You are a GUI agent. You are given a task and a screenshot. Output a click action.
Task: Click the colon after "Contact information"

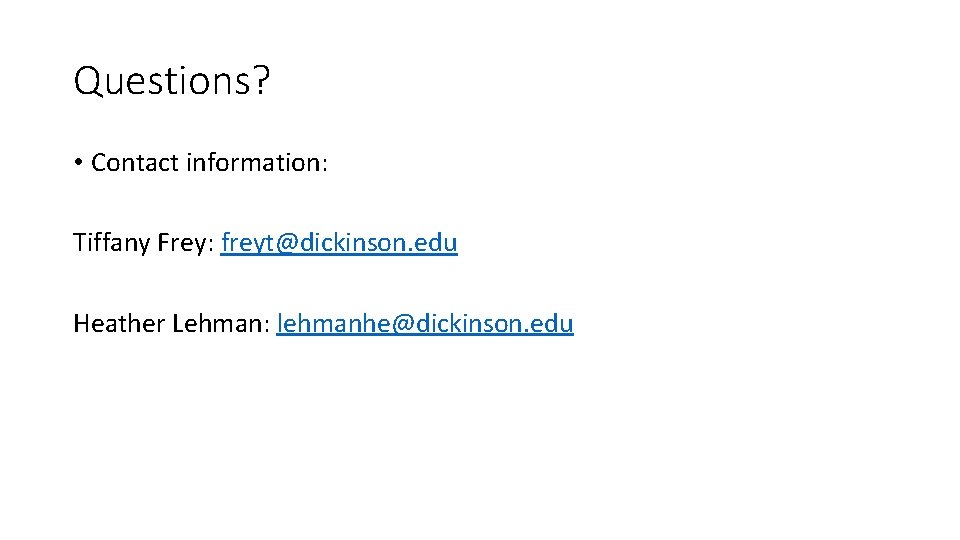click(324, 164)
